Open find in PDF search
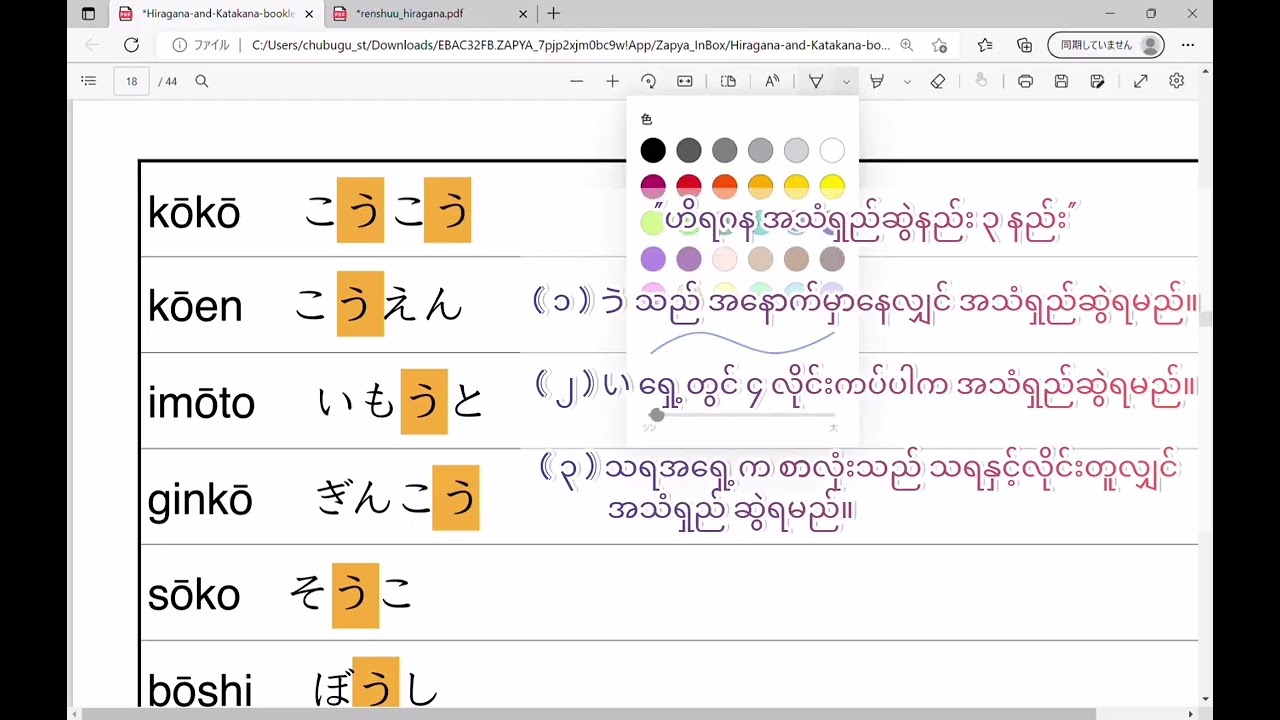1280x720 pixels. 201,81
